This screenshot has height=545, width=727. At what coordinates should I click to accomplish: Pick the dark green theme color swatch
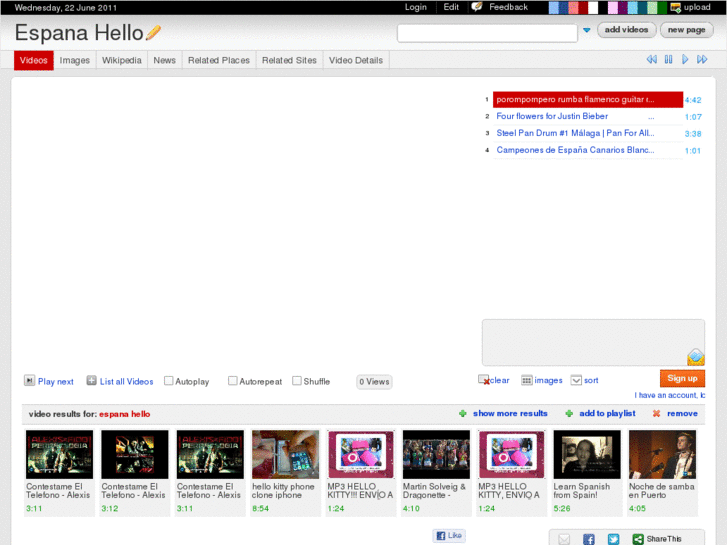pyautogui.click(x=662, y=7)
